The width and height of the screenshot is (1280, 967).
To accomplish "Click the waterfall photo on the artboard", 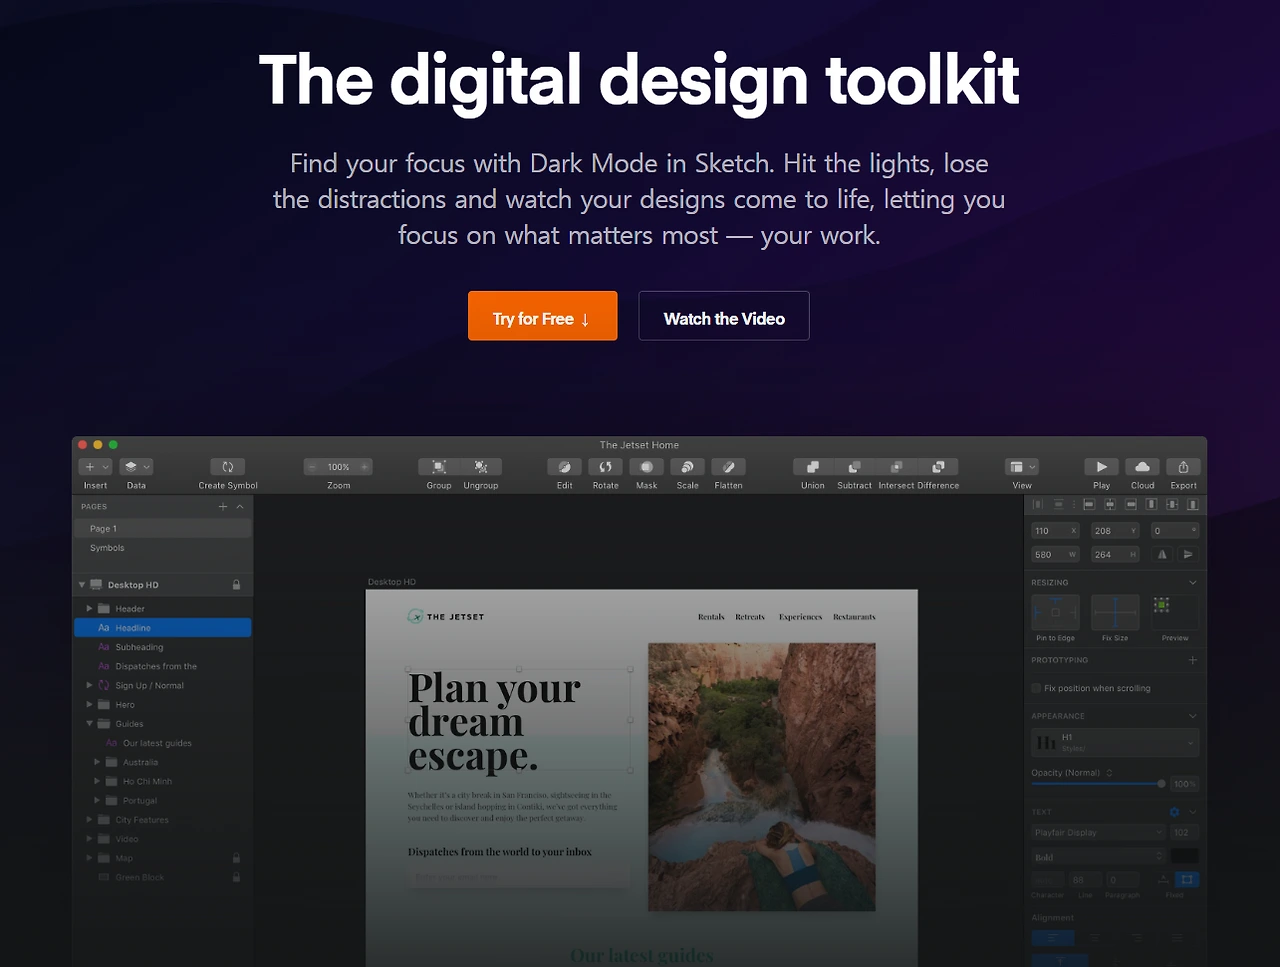I will click(x=762, y=776).
